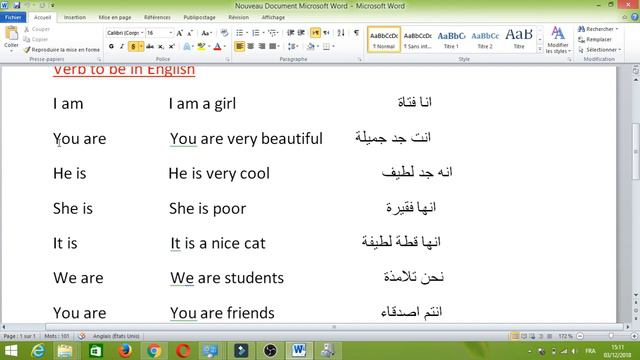Open line spacing dropdown
The height and width of the screenshot is (360, 640).
[293, 47]
